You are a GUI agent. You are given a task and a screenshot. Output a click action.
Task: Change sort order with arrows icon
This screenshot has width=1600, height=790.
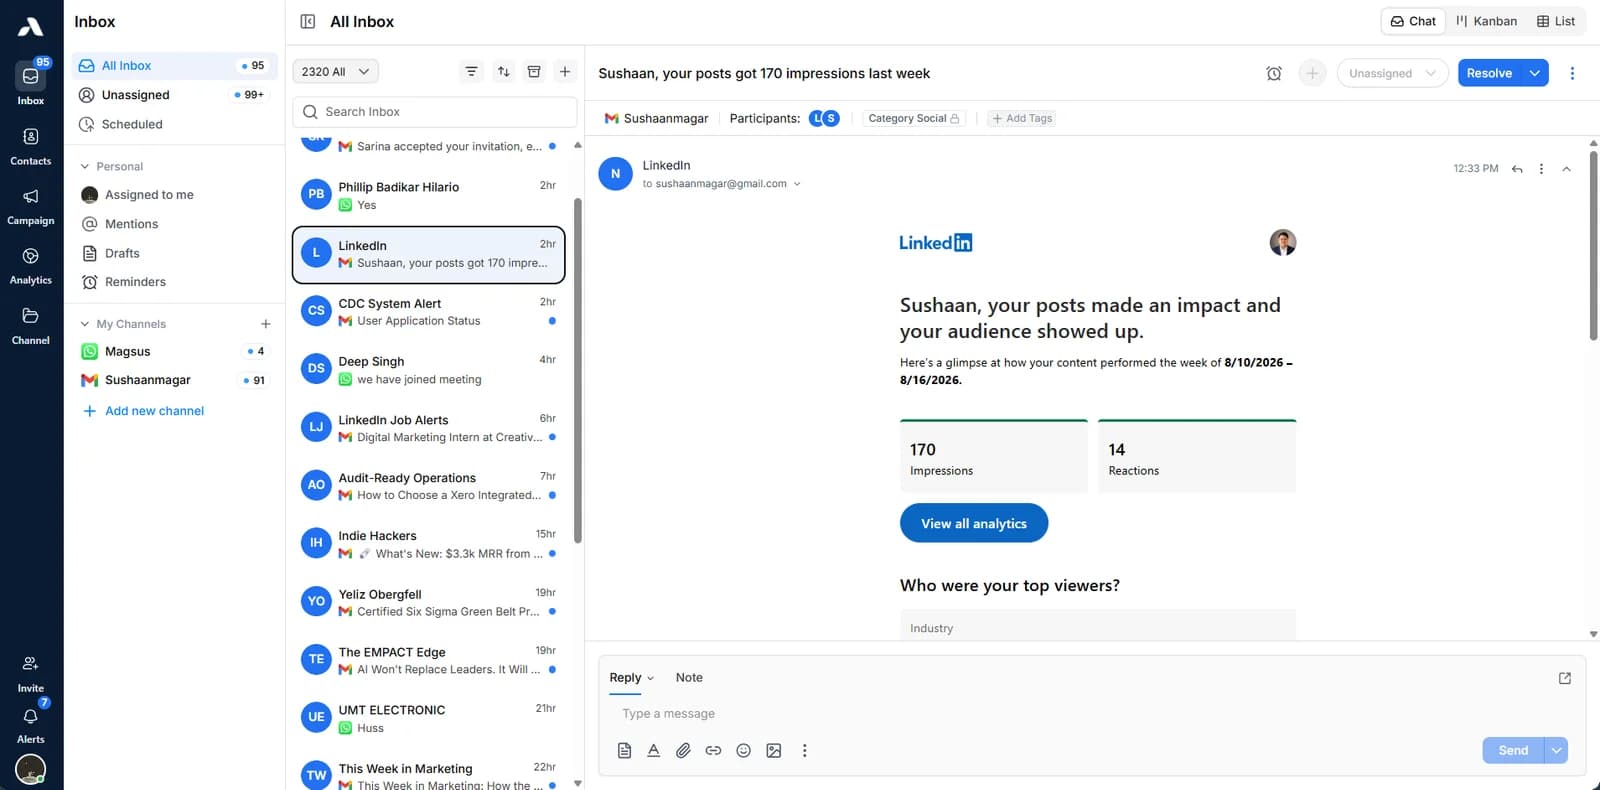[504, 71]
